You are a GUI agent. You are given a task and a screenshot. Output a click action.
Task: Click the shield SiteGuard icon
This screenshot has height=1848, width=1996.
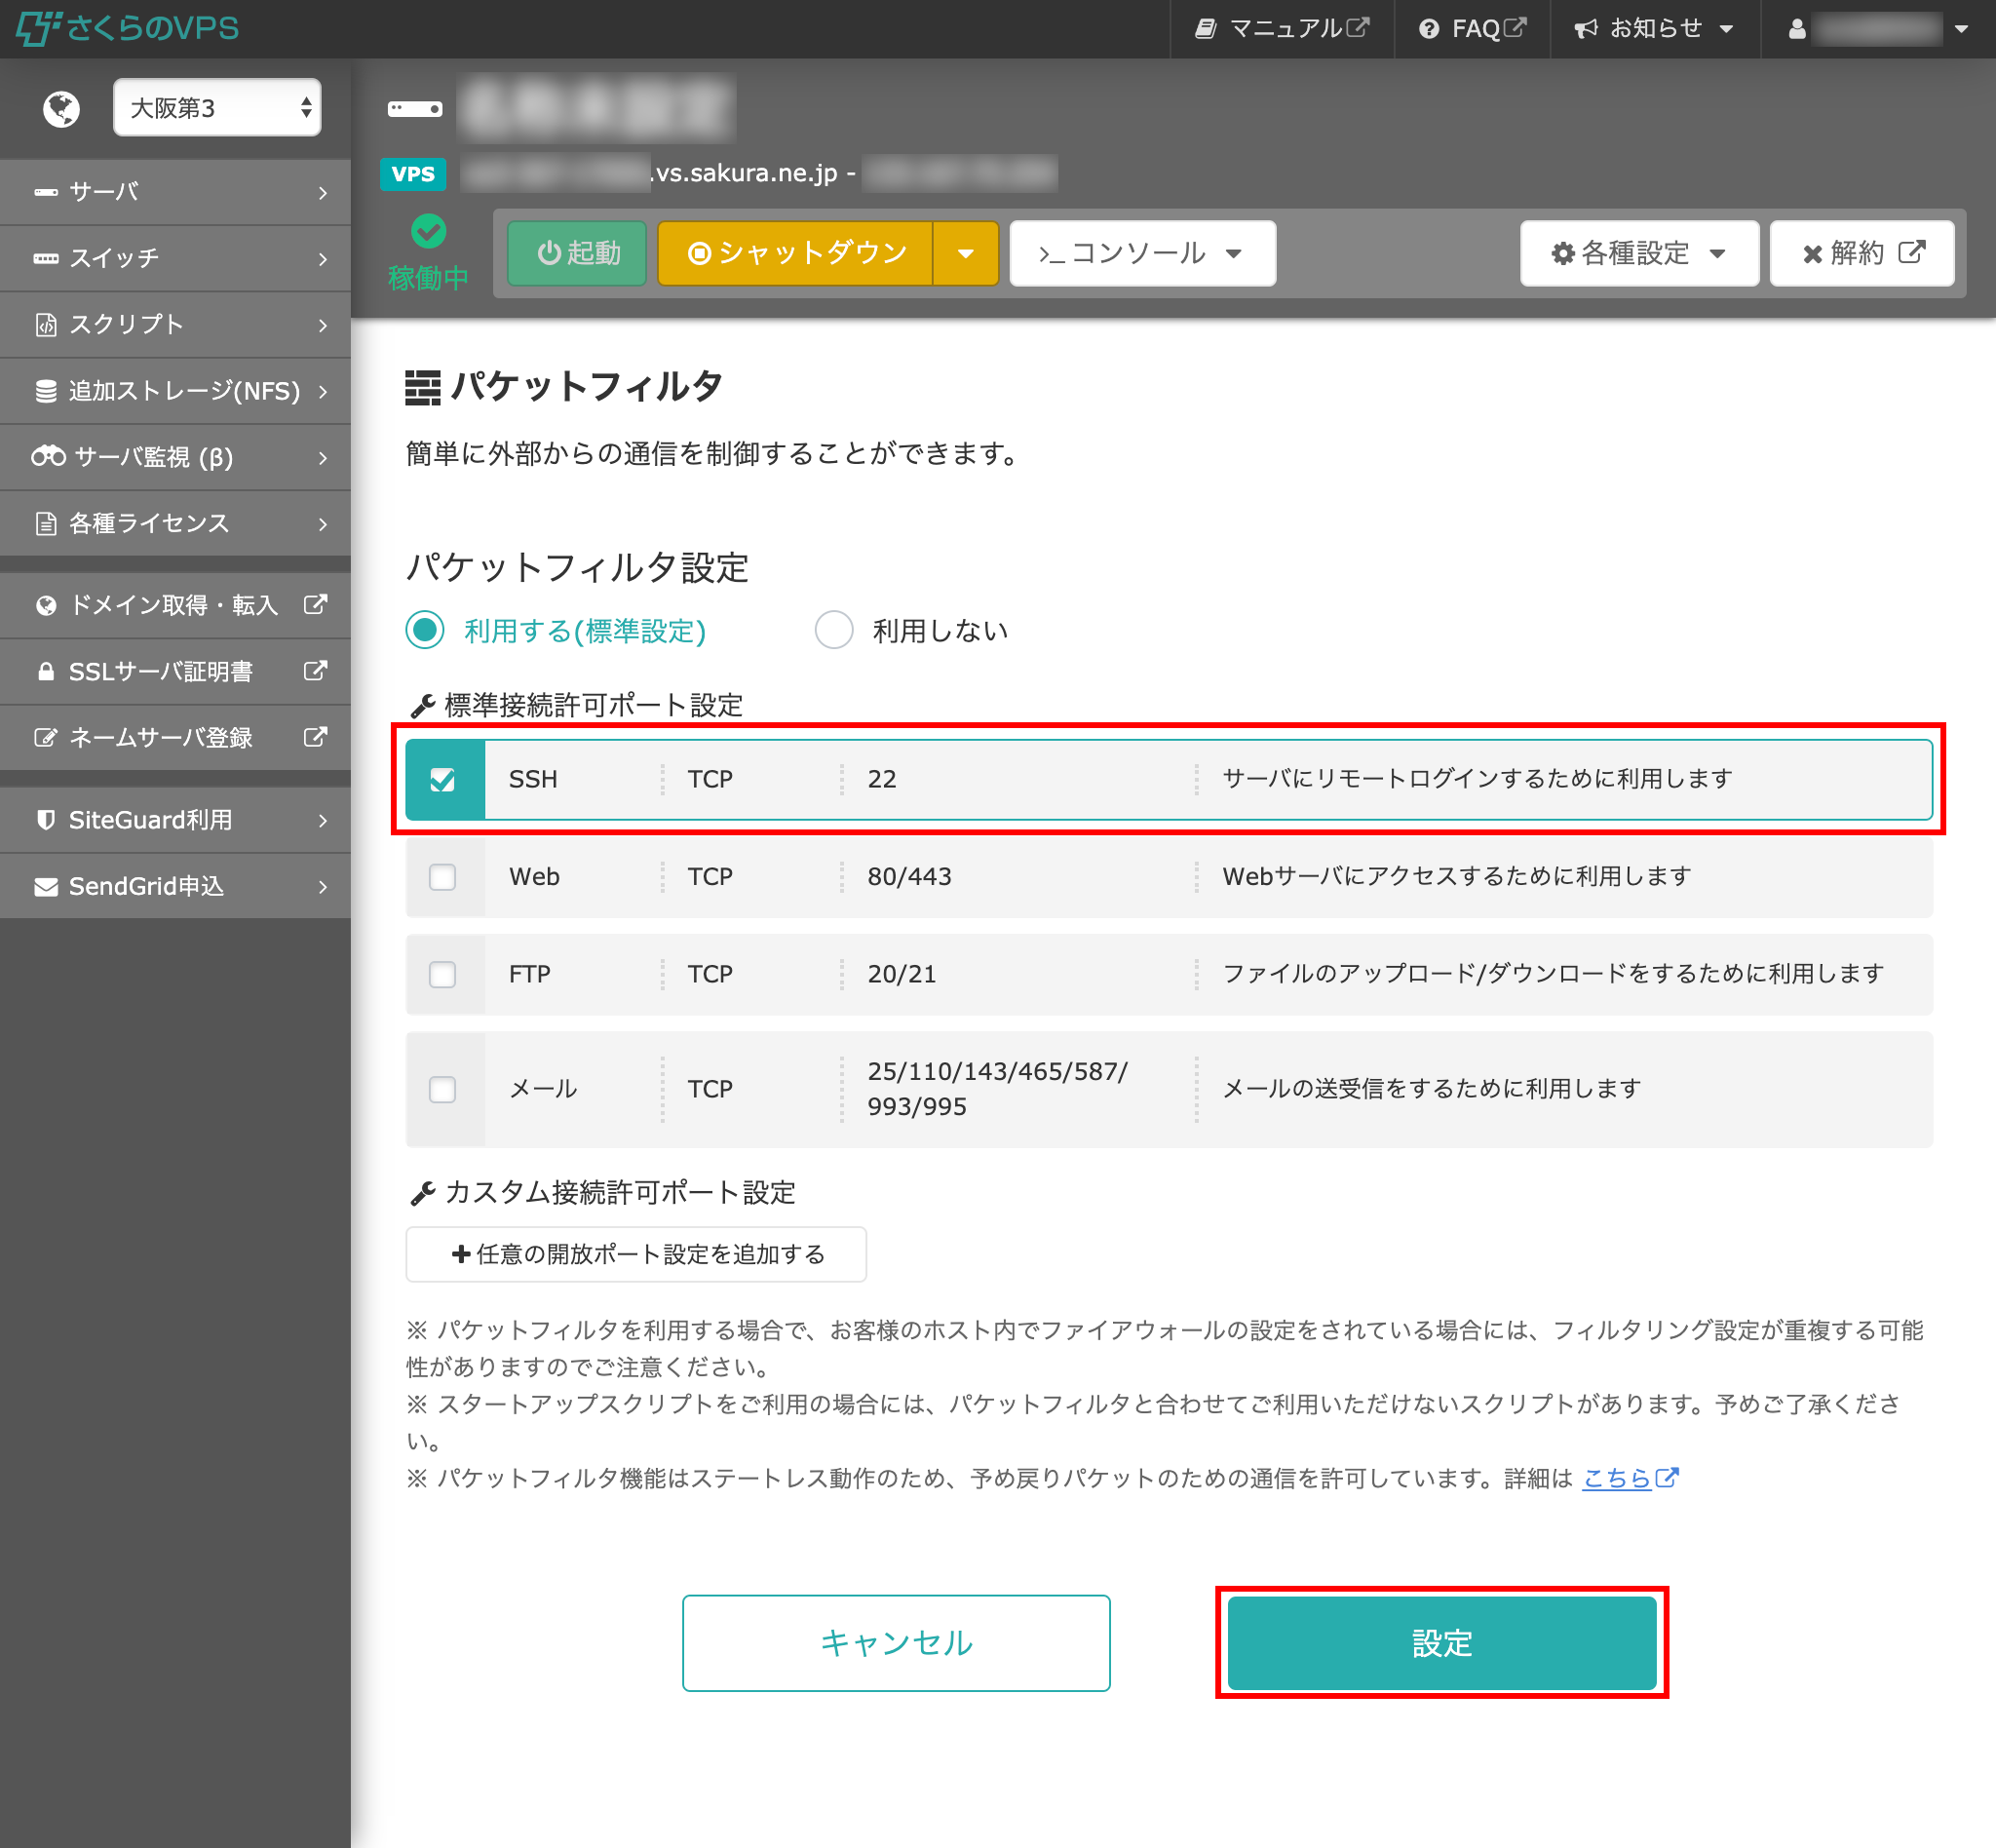tap(45, 820)
